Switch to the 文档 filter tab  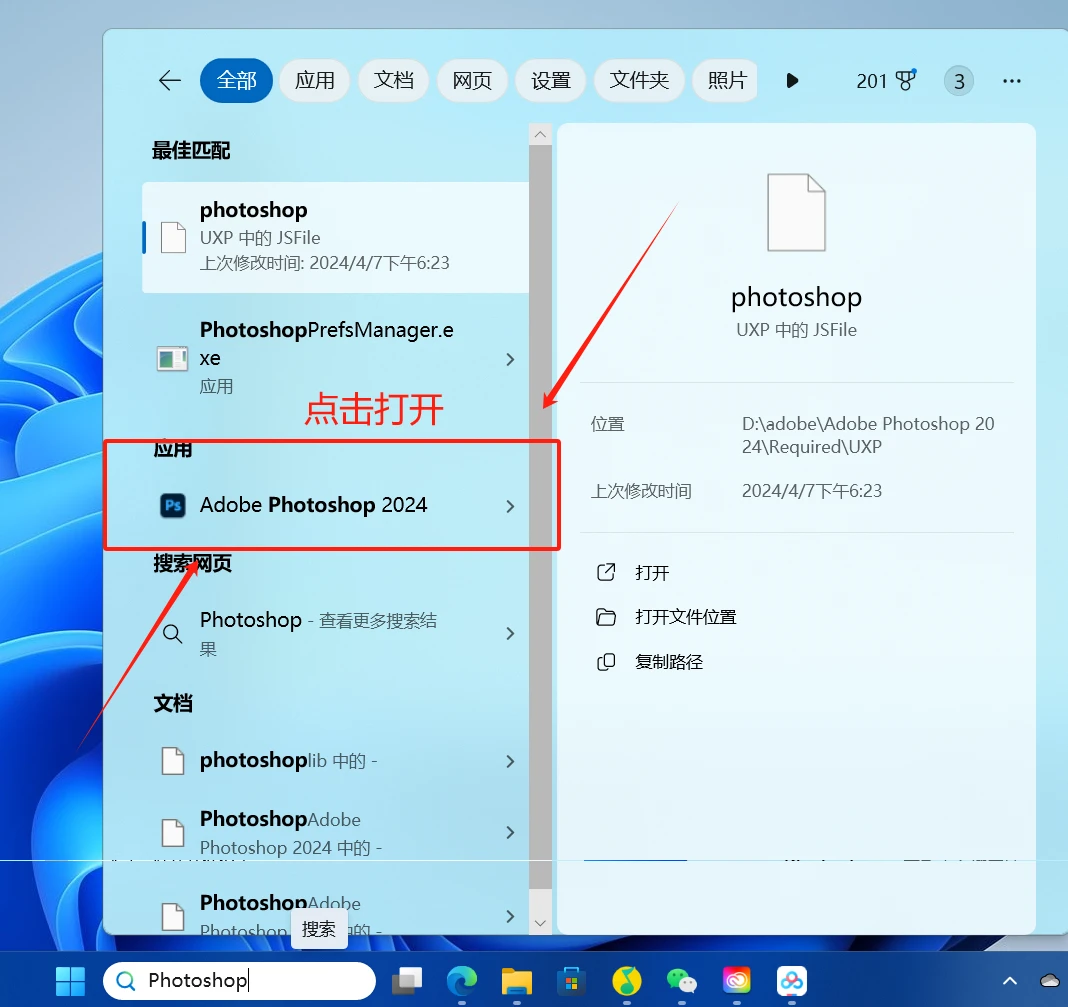(x=394, y=80)
